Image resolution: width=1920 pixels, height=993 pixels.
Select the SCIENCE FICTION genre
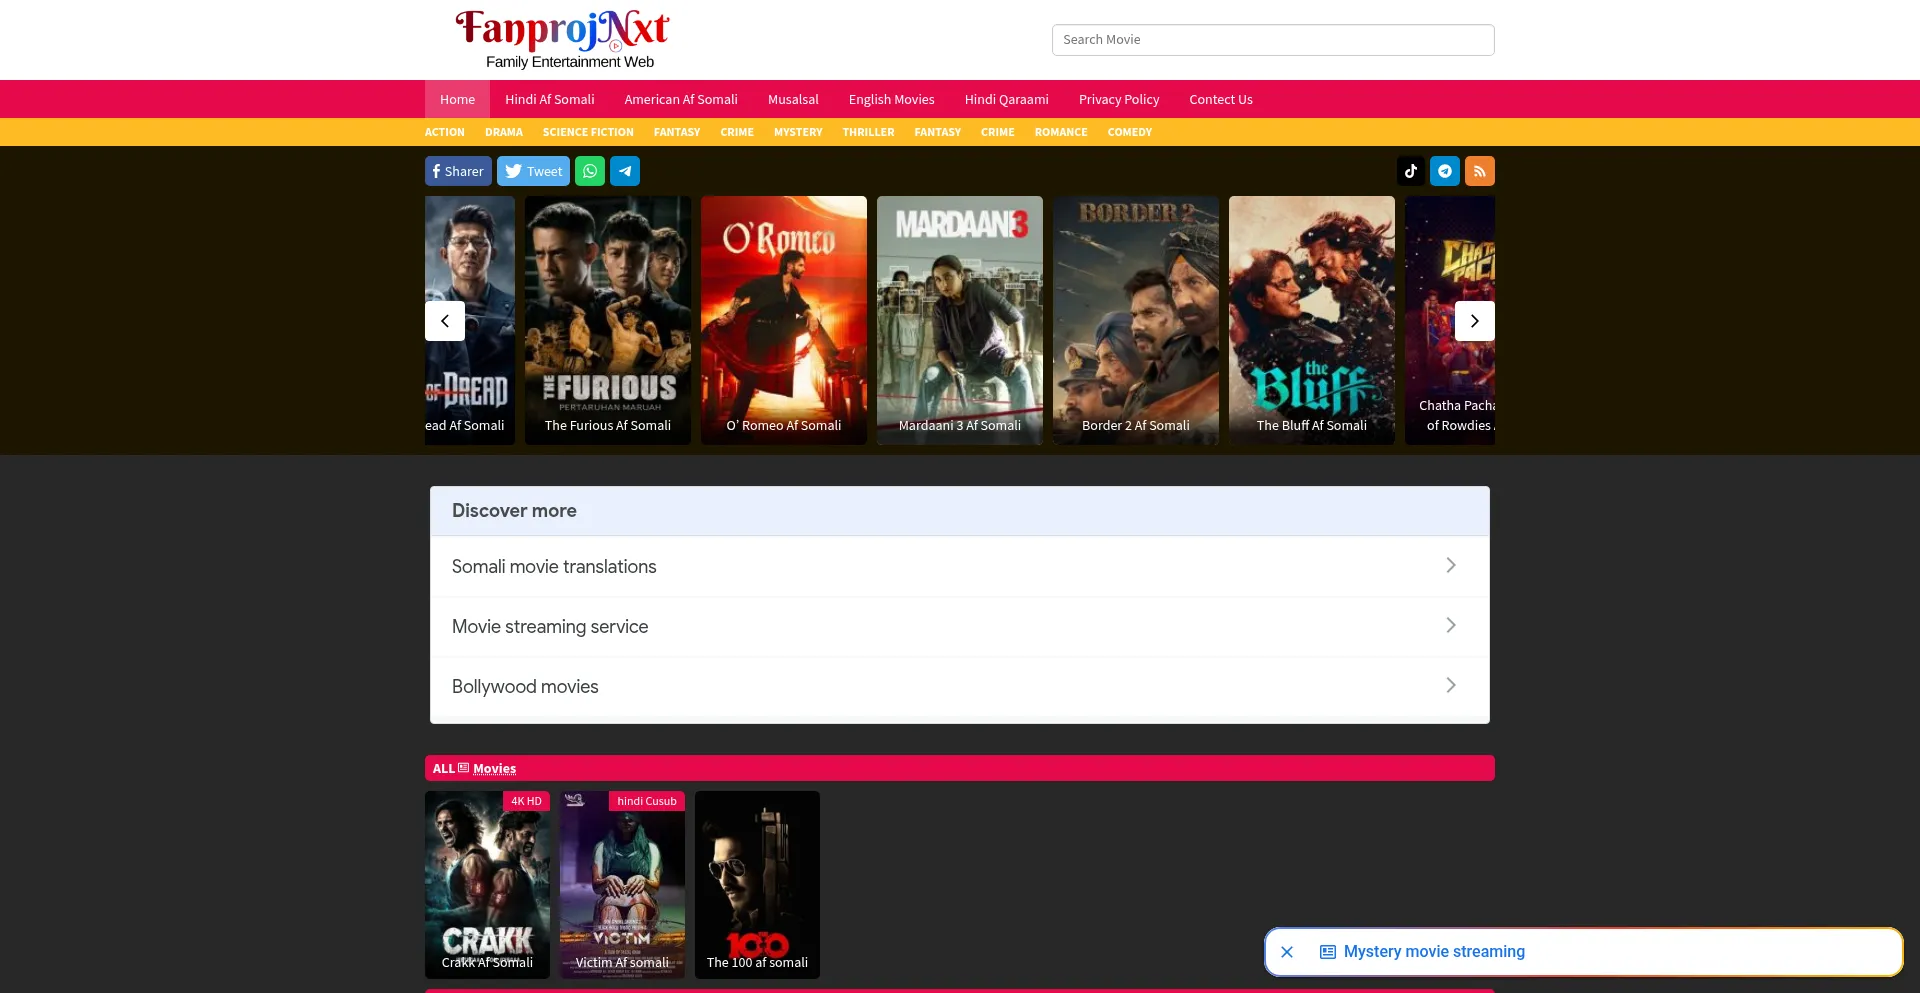[588, 132]
